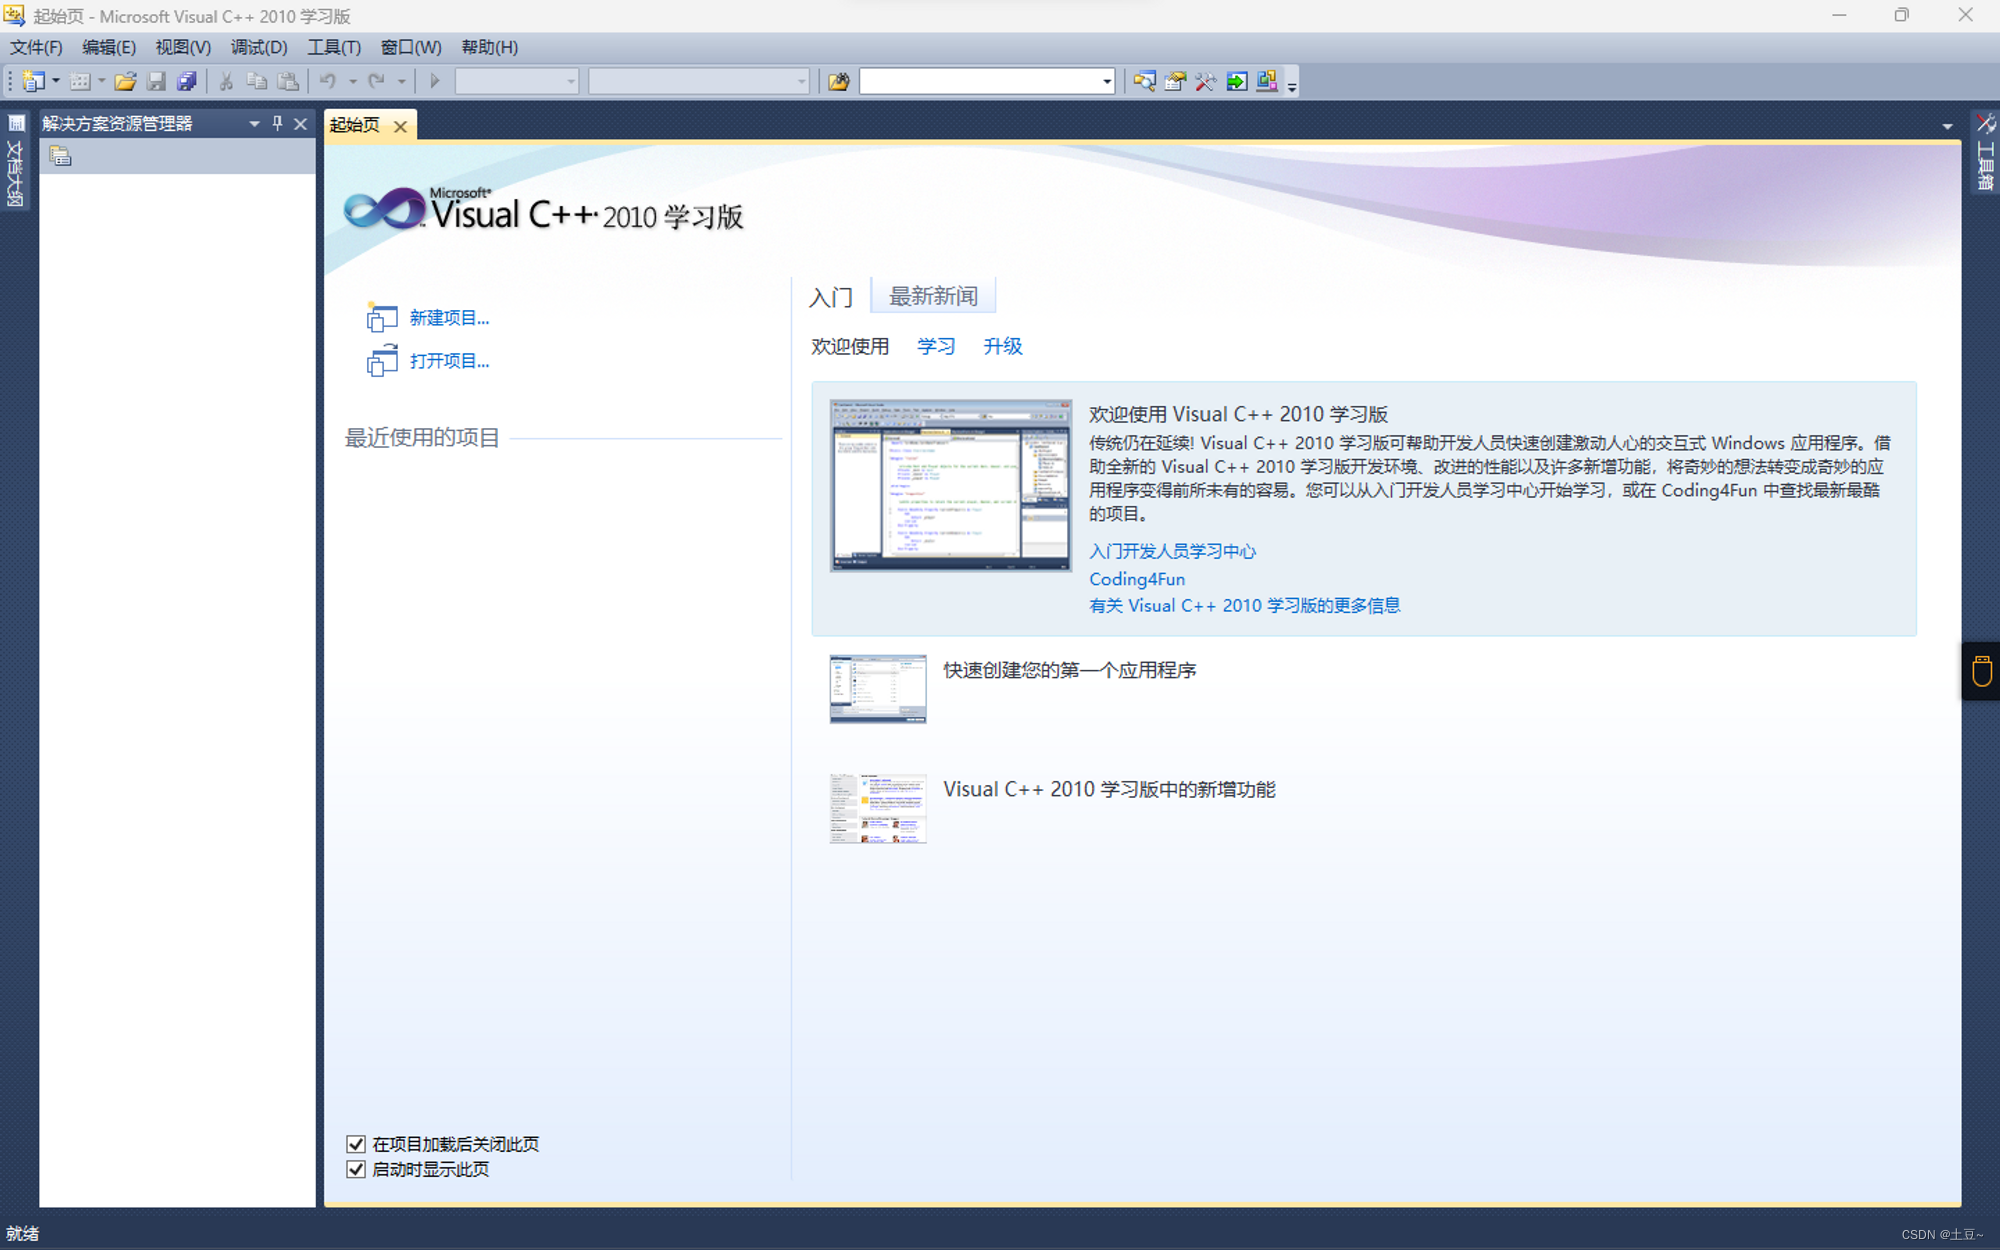Click the new project icon beside 新建项目
The width and height of the screenshot is (2000, 1250).
pos(382,318)
